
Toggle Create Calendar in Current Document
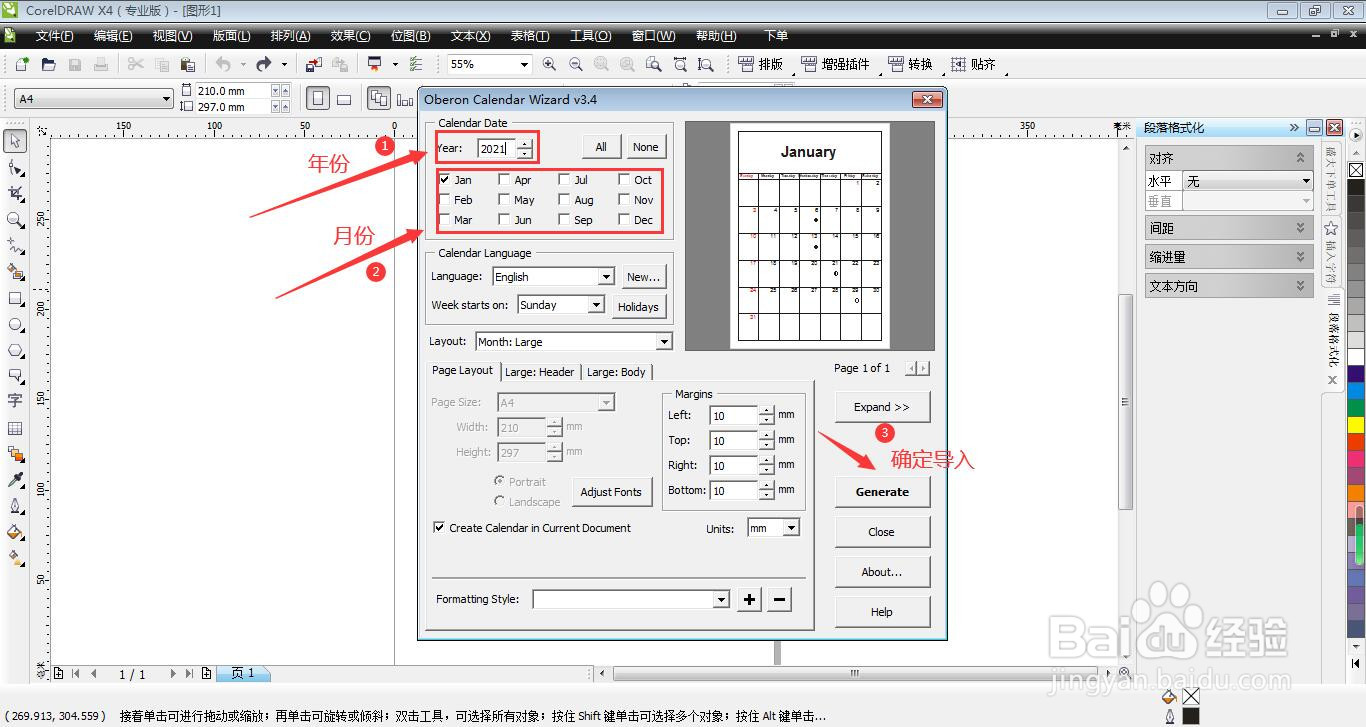point(438,528)
